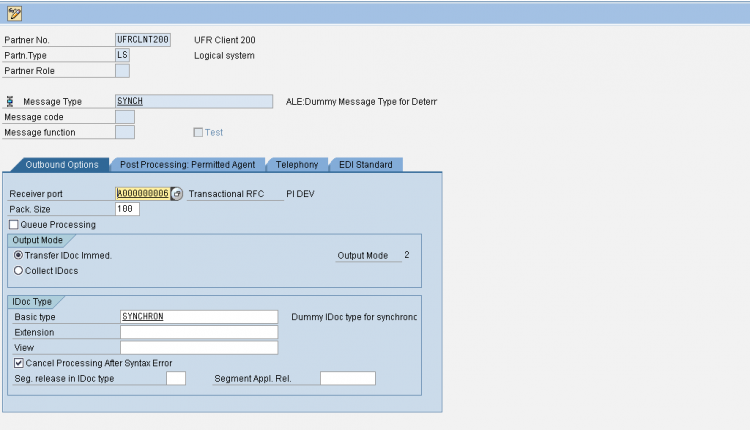This screenshot has width=750, height=430.
Task: Select the Collect IDocs radio button
Action: tap(18, 271)
